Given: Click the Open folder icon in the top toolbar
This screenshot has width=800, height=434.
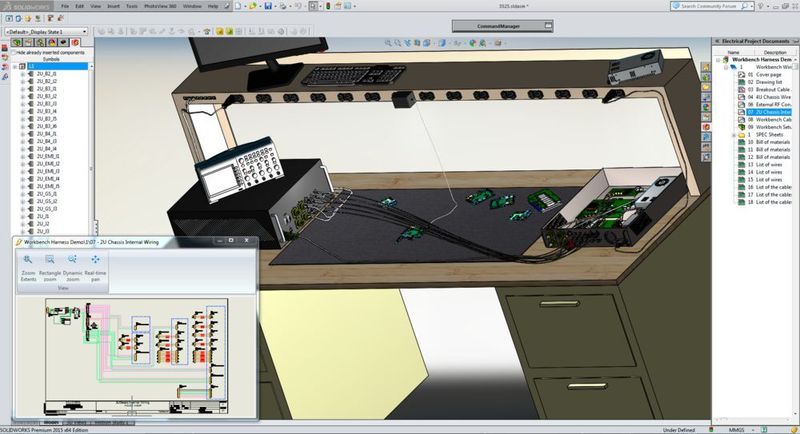Looking at the screenshot, I should coord(252,6).
